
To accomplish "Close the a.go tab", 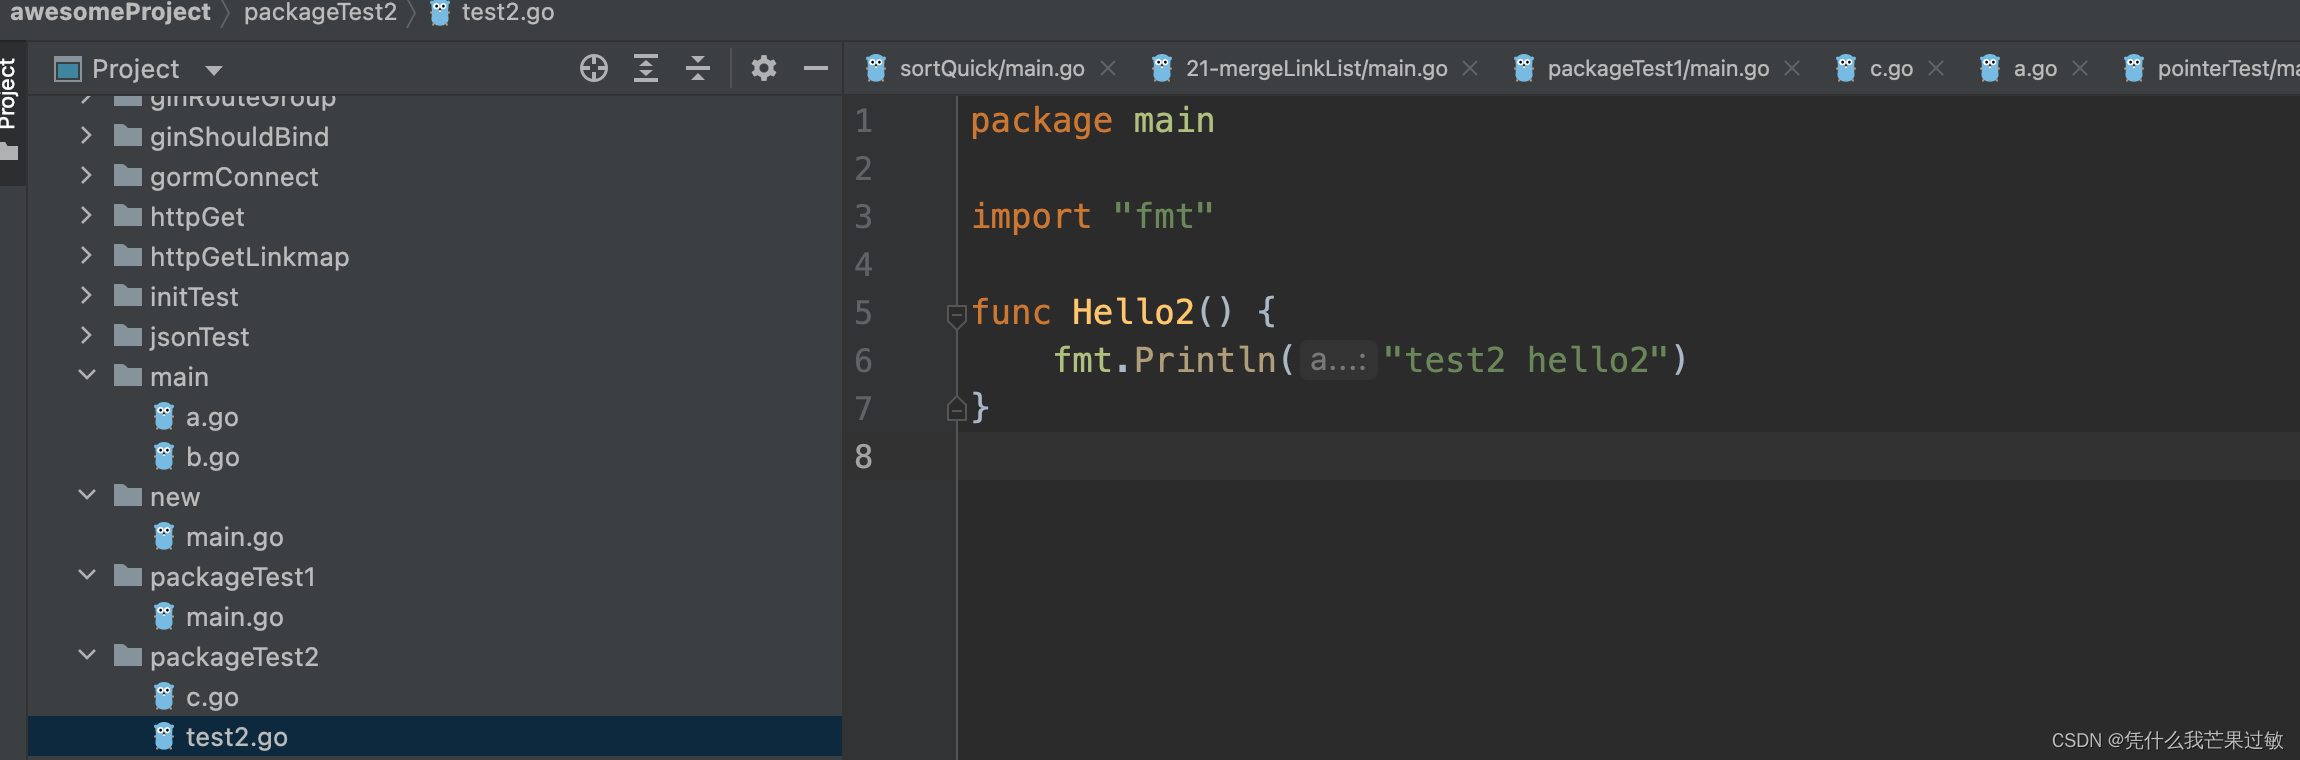I will 2080,68.
